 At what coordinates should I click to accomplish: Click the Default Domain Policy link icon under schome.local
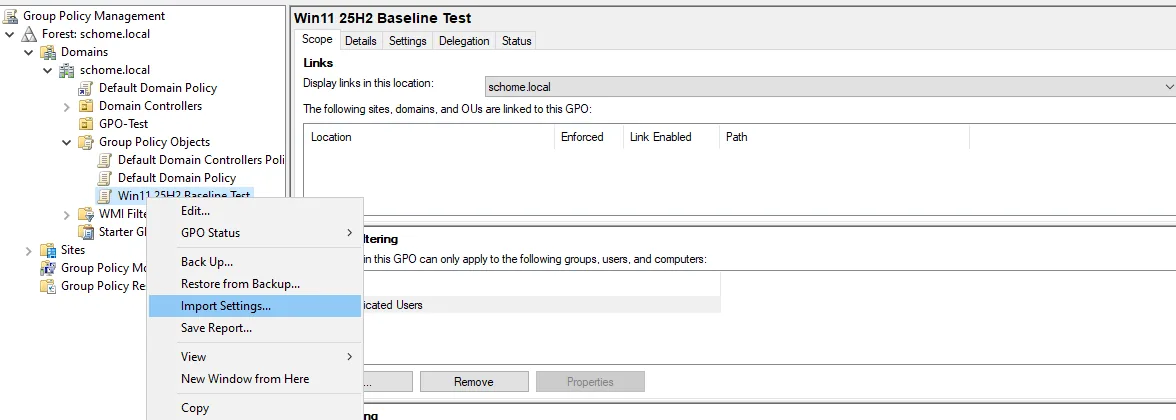(x=86, y=88)
